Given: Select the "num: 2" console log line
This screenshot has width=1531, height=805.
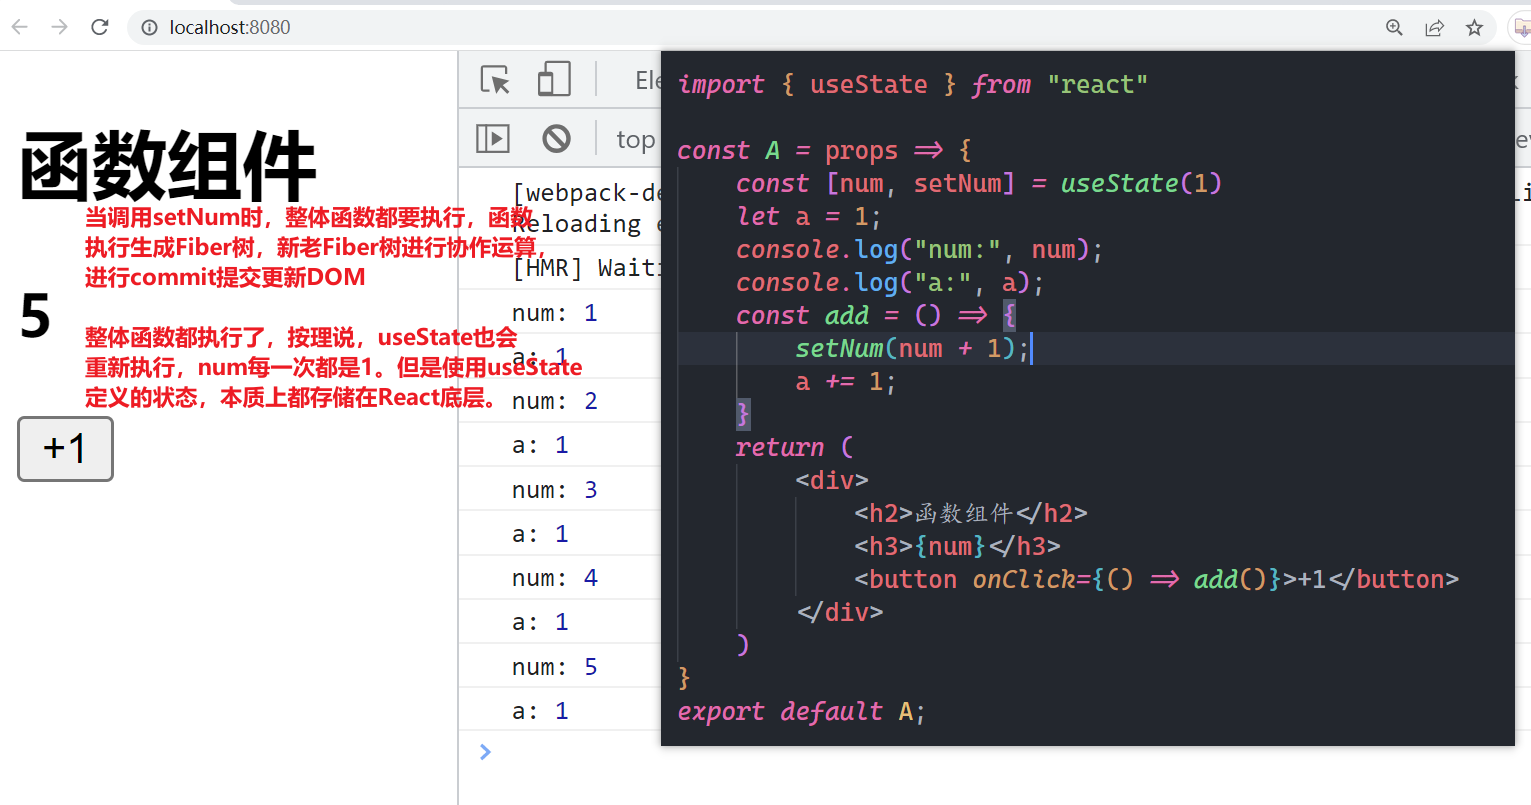Looking at the screenshot, I should [x=555, y=401].
